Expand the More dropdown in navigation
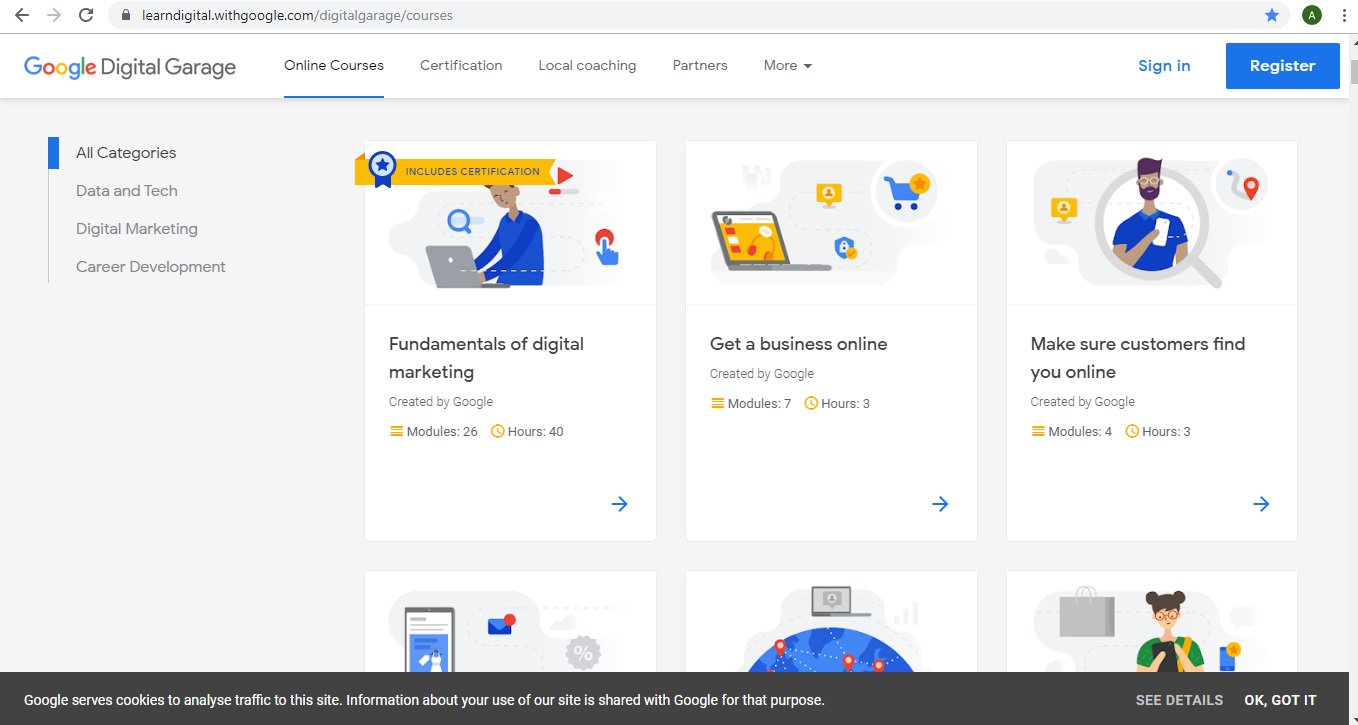The height and width of the screenshot is (725, 1358). tap(788, 66)
